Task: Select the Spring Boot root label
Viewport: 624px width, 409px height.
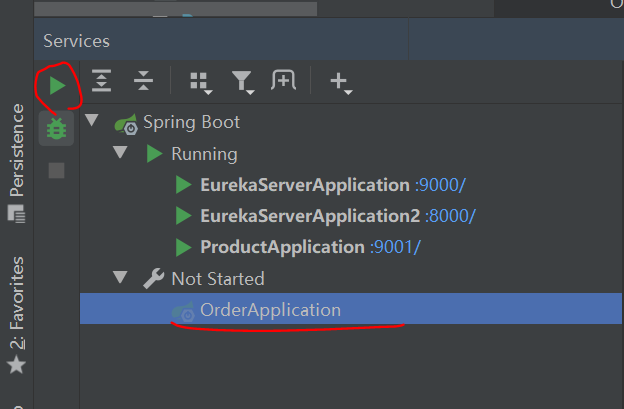Action: coord(191,122)
